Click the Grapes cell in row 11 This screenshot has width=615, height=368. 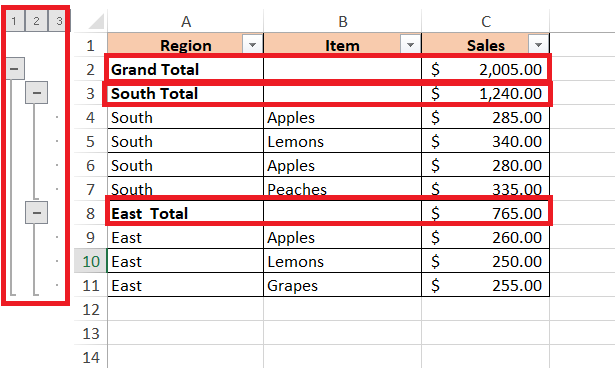(x=342, y=285)
